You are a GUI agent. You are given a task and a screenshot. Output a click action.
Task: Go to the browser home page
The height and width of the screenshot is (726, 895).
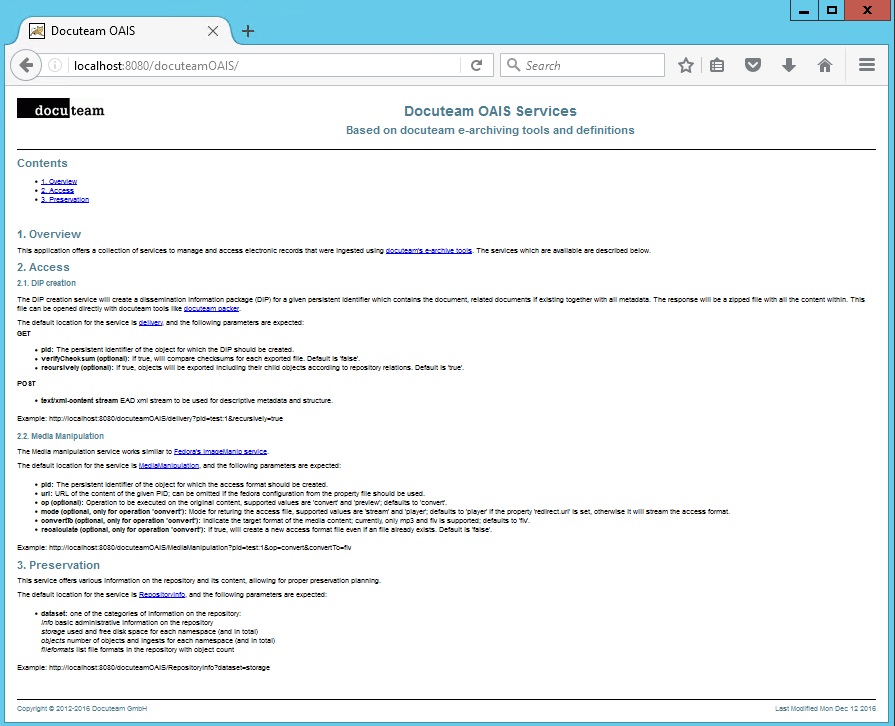point(825,66)
